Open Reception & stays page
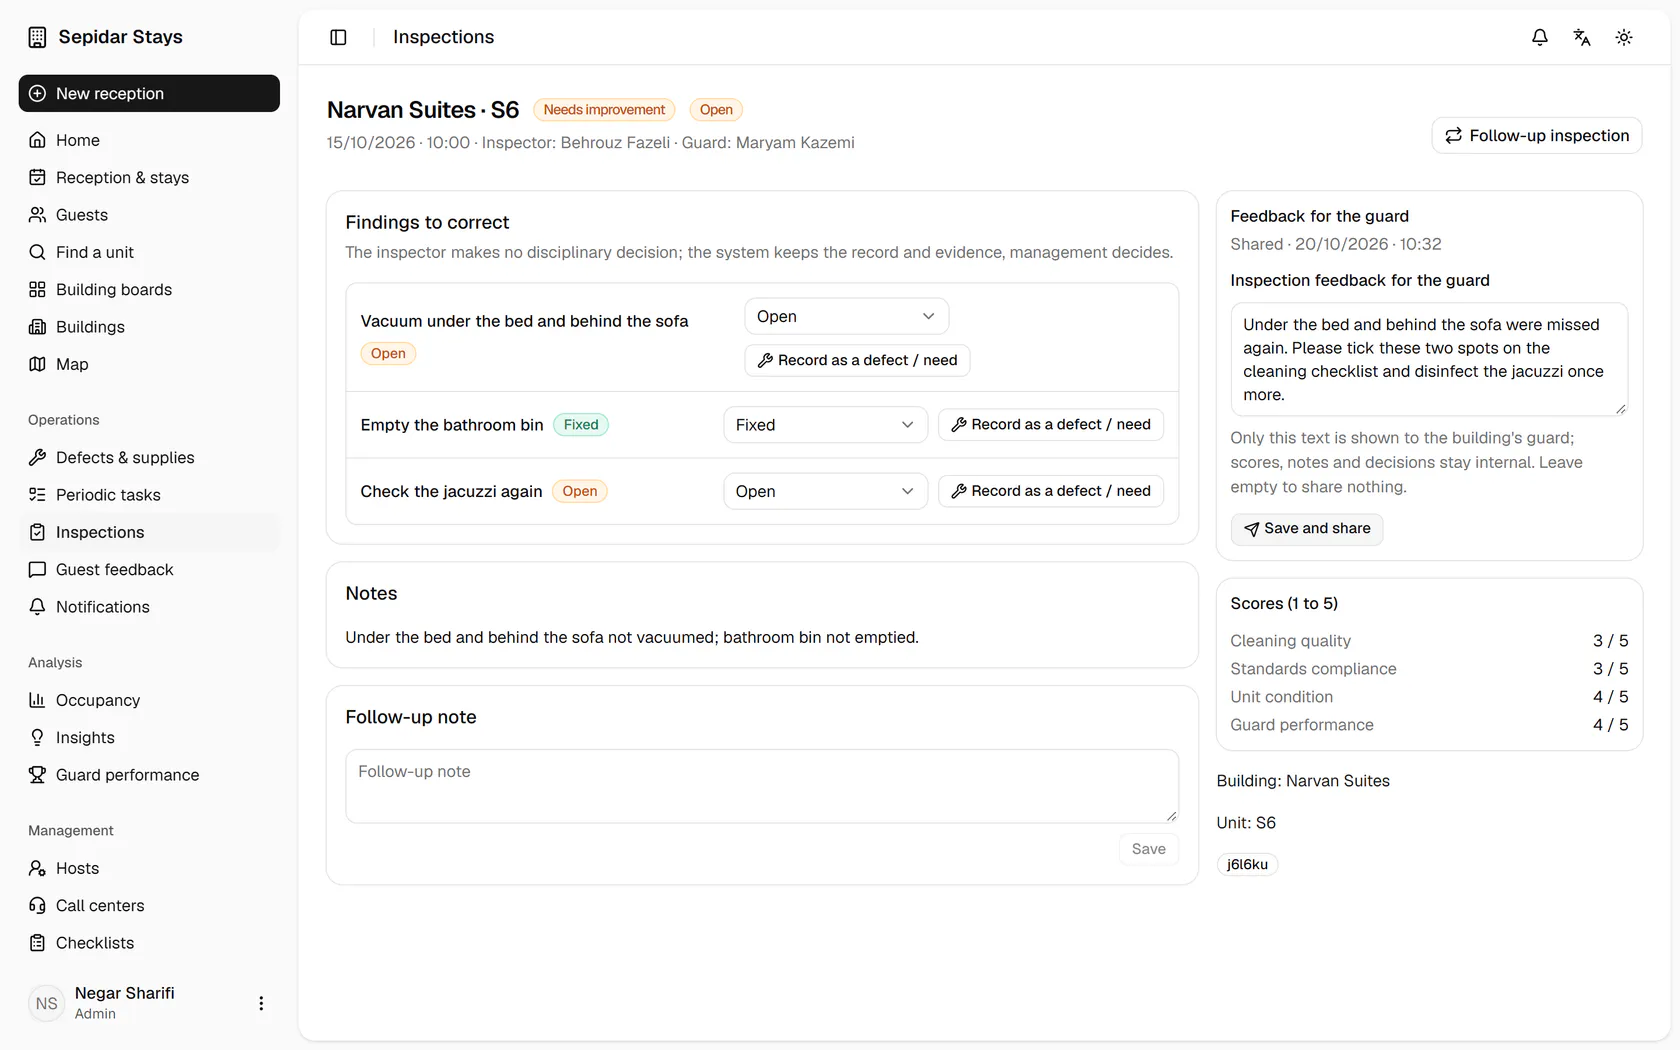The height and width of the screenshot is (1050, 1680). [x=149, y=177]
